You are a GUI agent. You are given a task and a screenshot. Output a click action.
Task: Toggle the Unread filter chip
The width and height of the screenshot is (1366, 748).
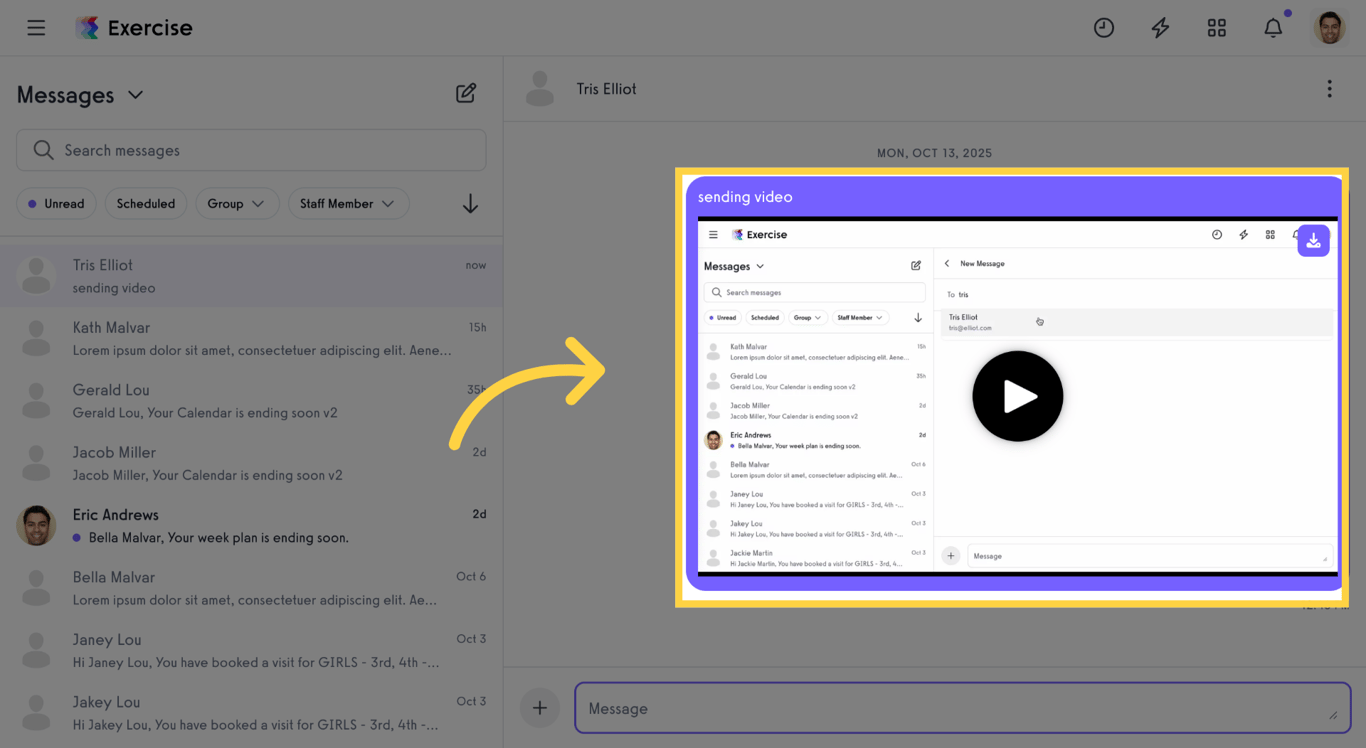click(56, 204)
